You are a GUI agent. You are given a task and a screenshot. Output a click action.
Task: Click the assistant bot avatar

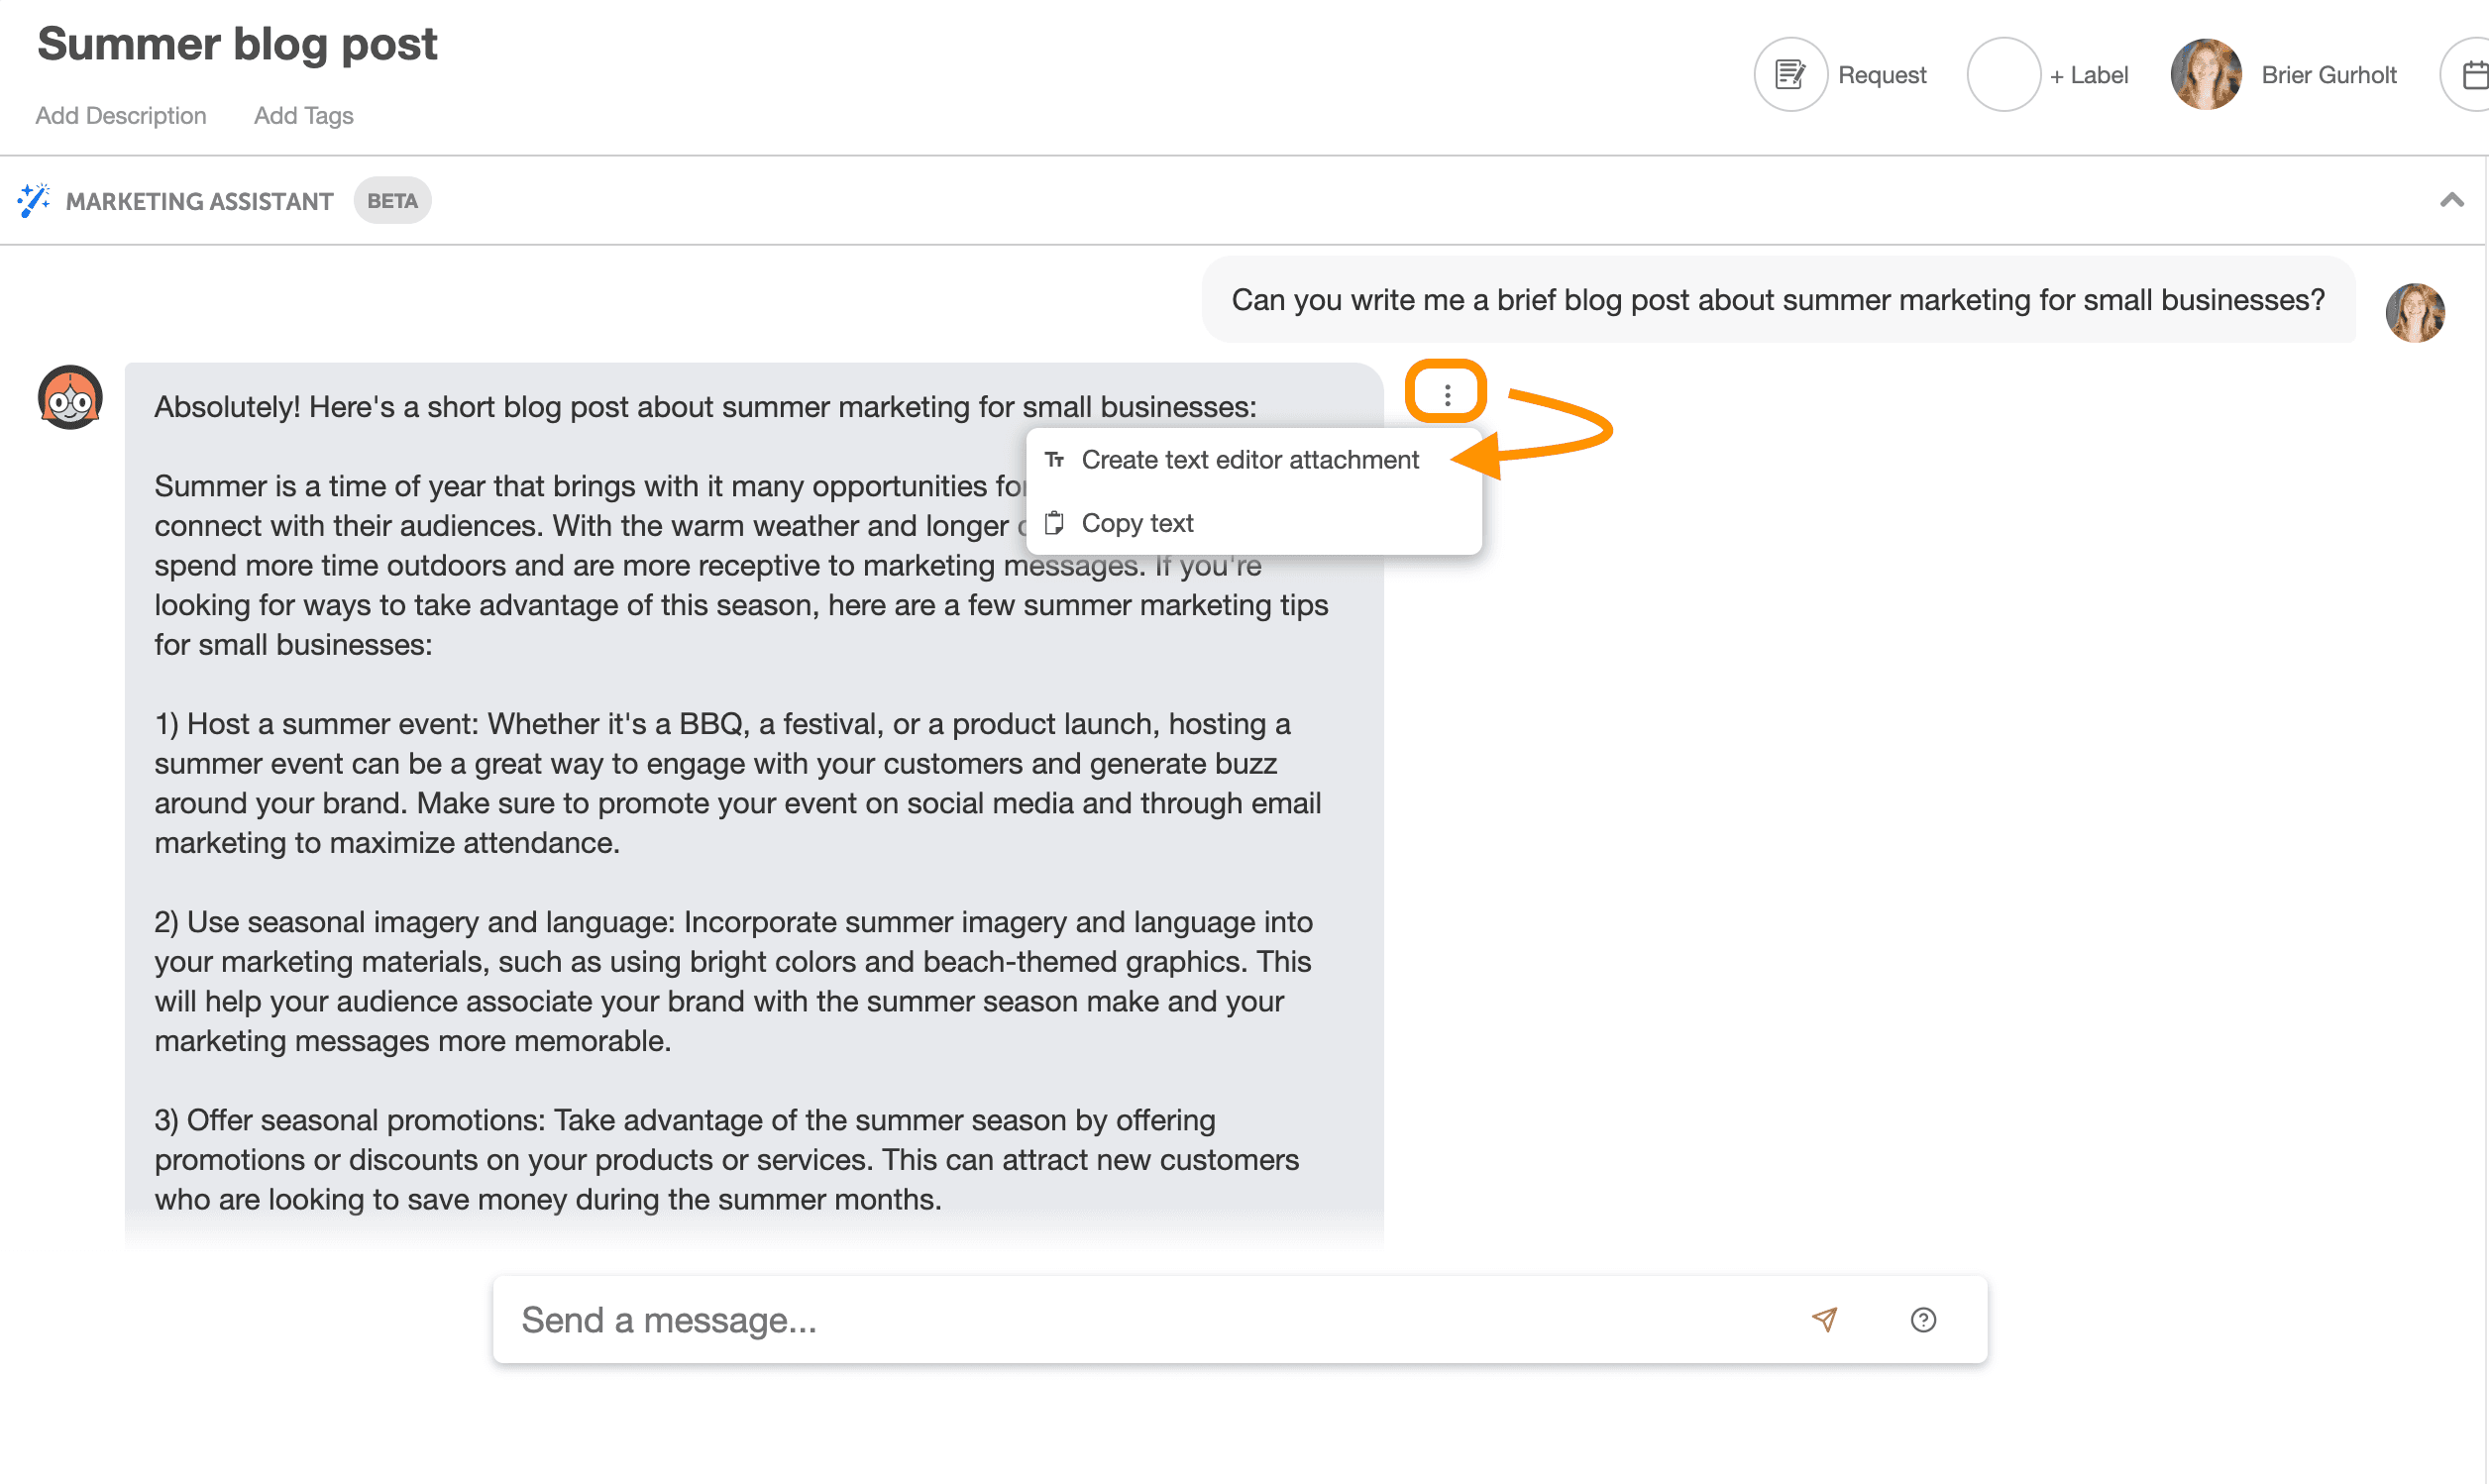70,397
